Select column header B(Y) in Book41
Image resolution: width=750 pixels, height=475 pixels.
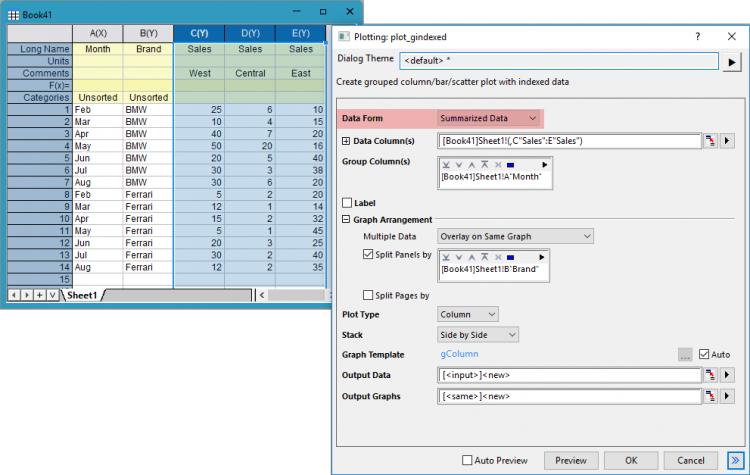[148, 33]
